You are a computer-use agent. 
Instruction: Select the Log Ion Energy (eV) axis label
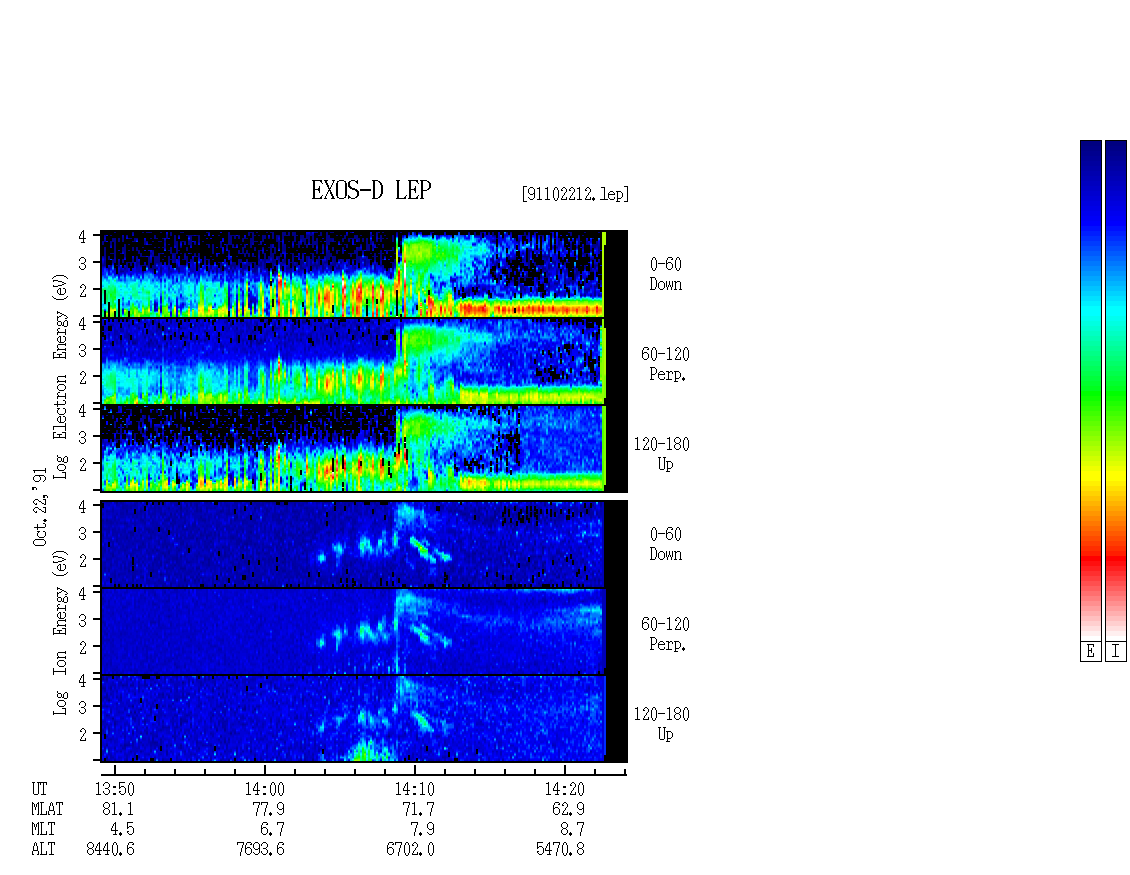coord(61,632)
